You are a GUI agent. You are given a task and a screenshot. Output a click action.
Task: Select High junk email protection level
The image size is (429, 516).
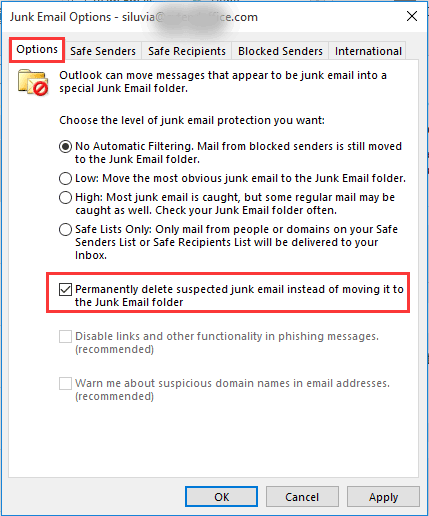[65, 197]
